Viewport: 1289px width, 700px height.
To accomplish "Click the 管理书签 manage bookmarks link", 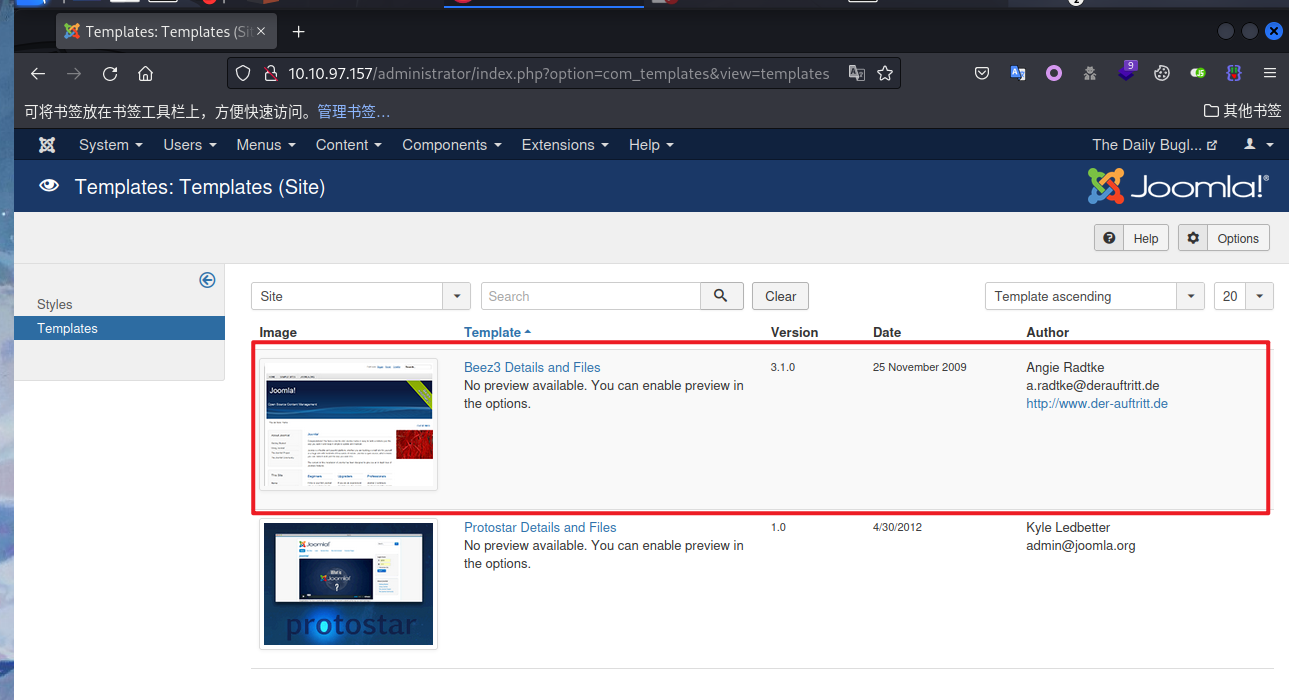I will pyautogui.click(x=354, y=111).
